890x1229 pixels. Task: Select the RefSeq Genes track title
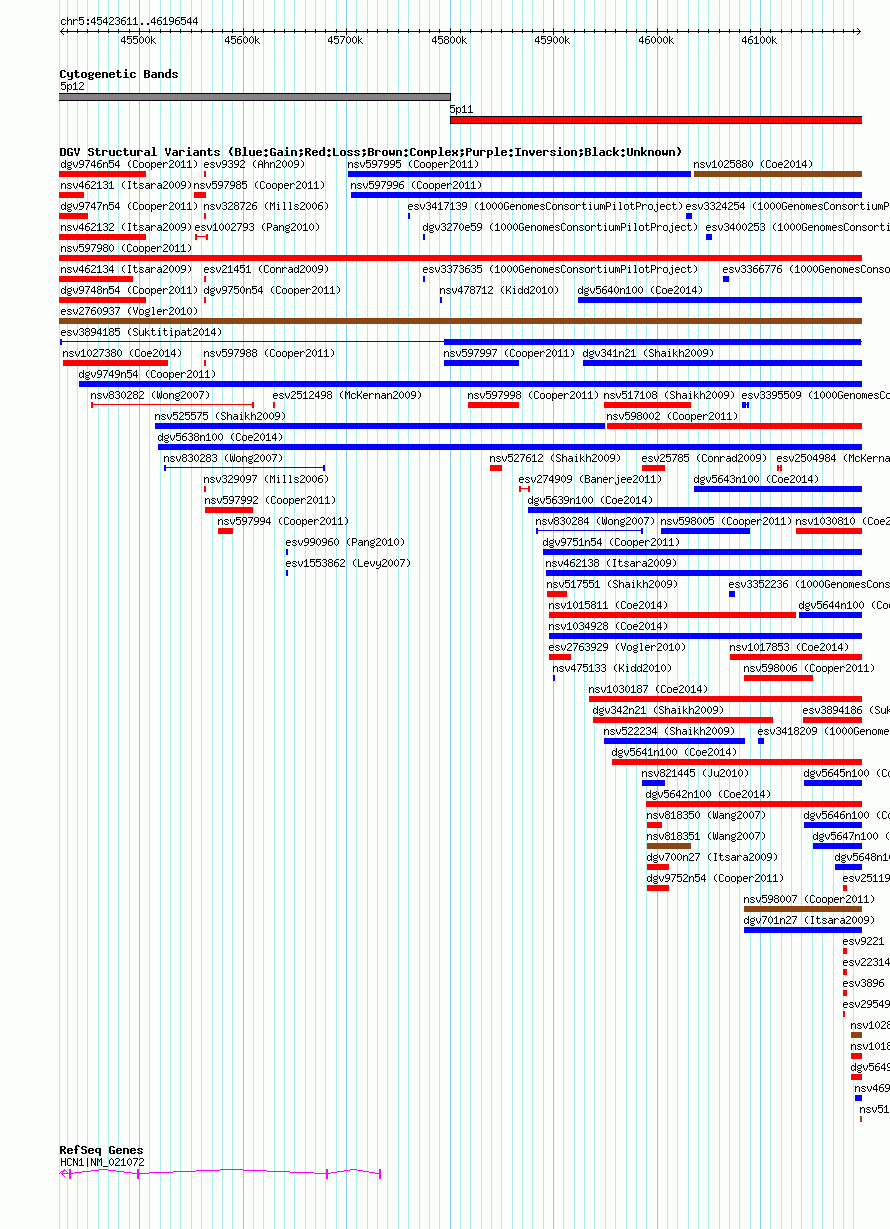tap(101, 1150)
